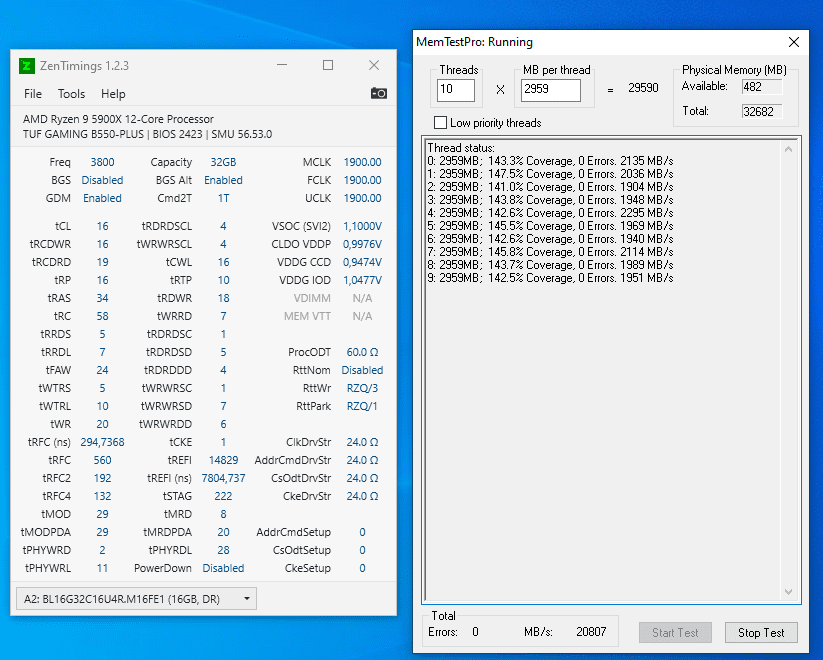
Task: Click the RttPark value RZQ/1
Action: pos(362,406)
